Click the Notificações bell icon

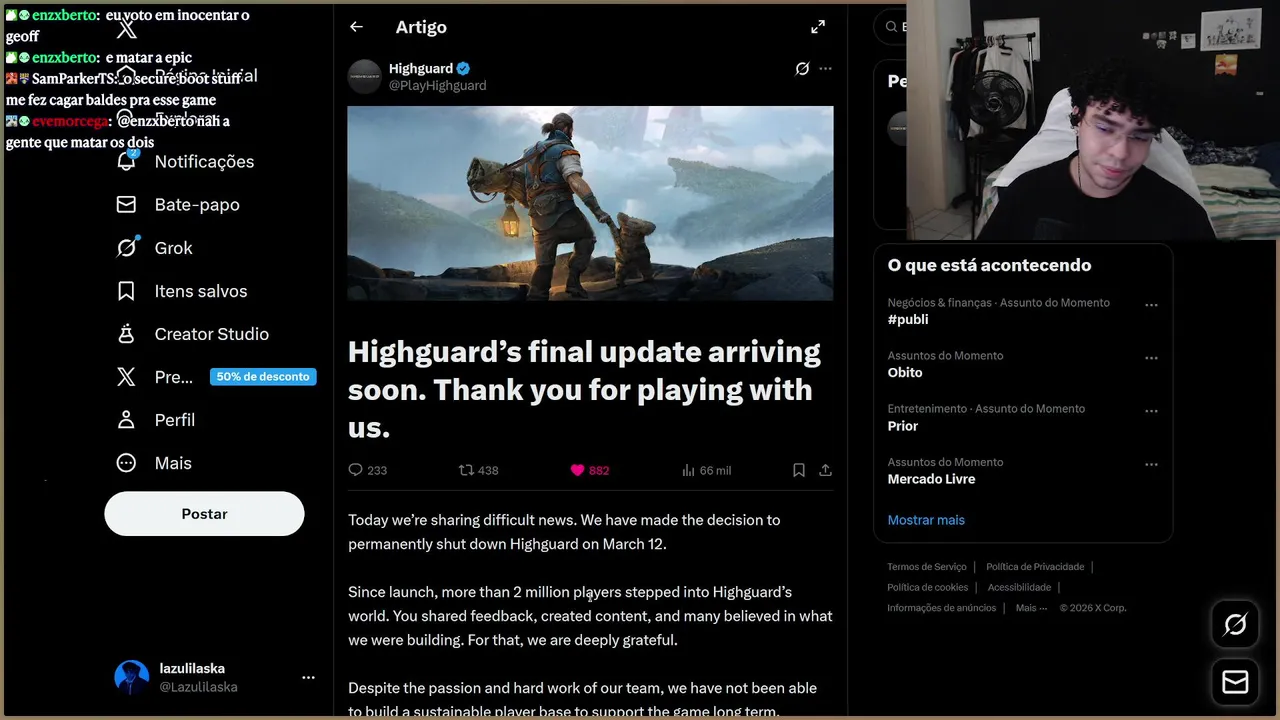[126, 161]
